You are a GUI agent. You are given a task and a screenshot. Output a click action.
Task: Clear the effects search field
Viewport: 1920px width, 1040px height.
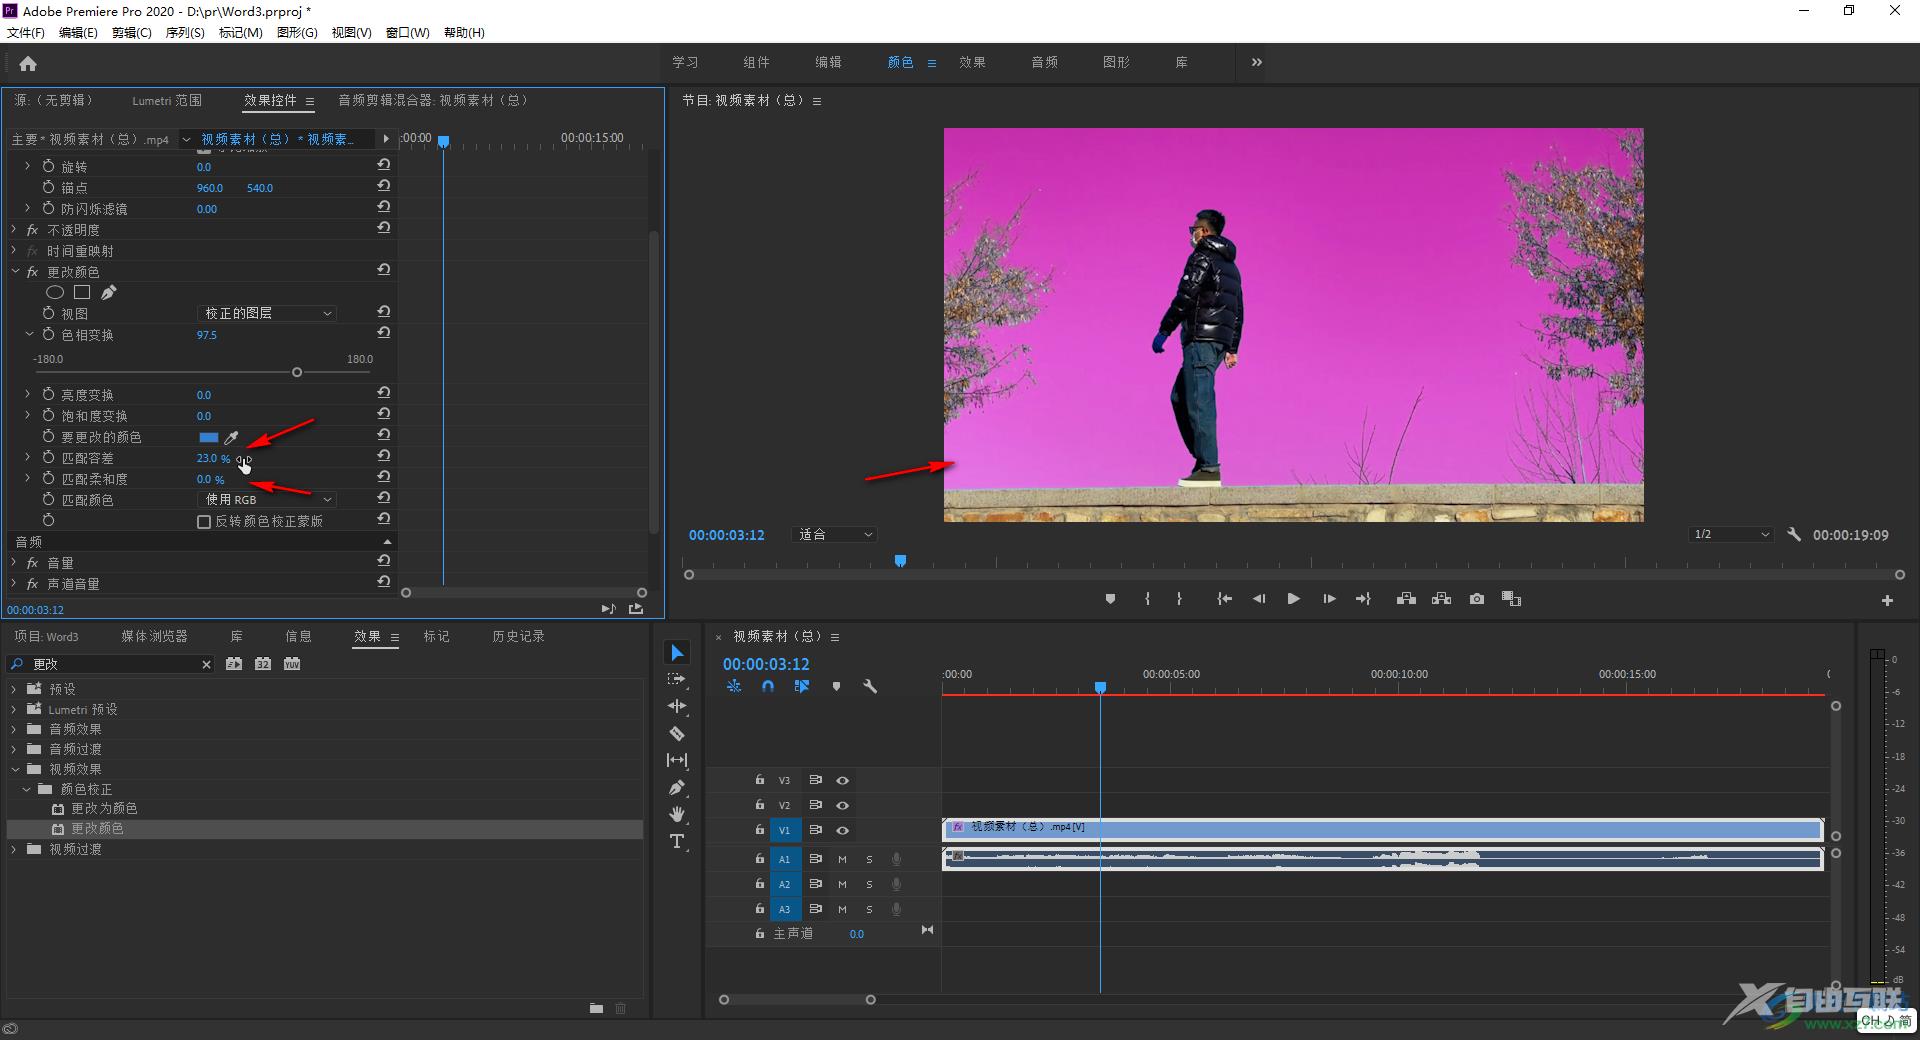click(206, 664)
